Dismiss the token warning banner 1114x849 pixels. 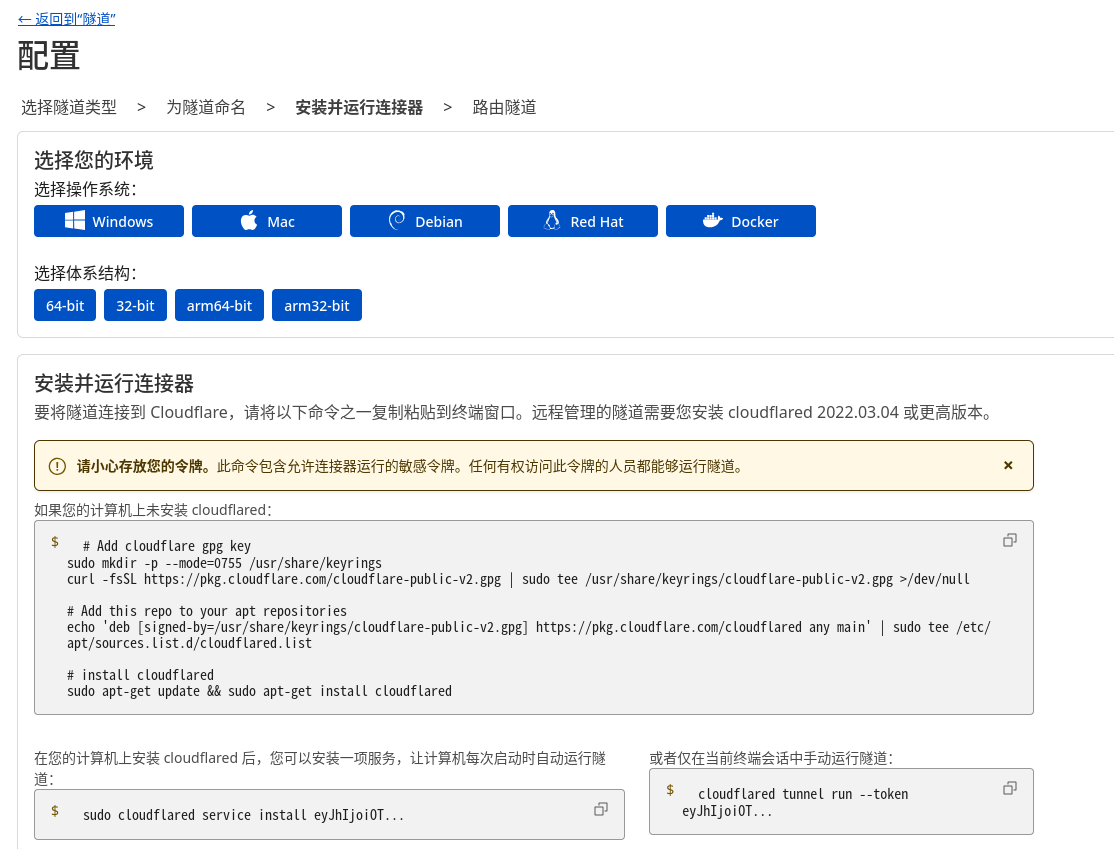coord(1008,465)
